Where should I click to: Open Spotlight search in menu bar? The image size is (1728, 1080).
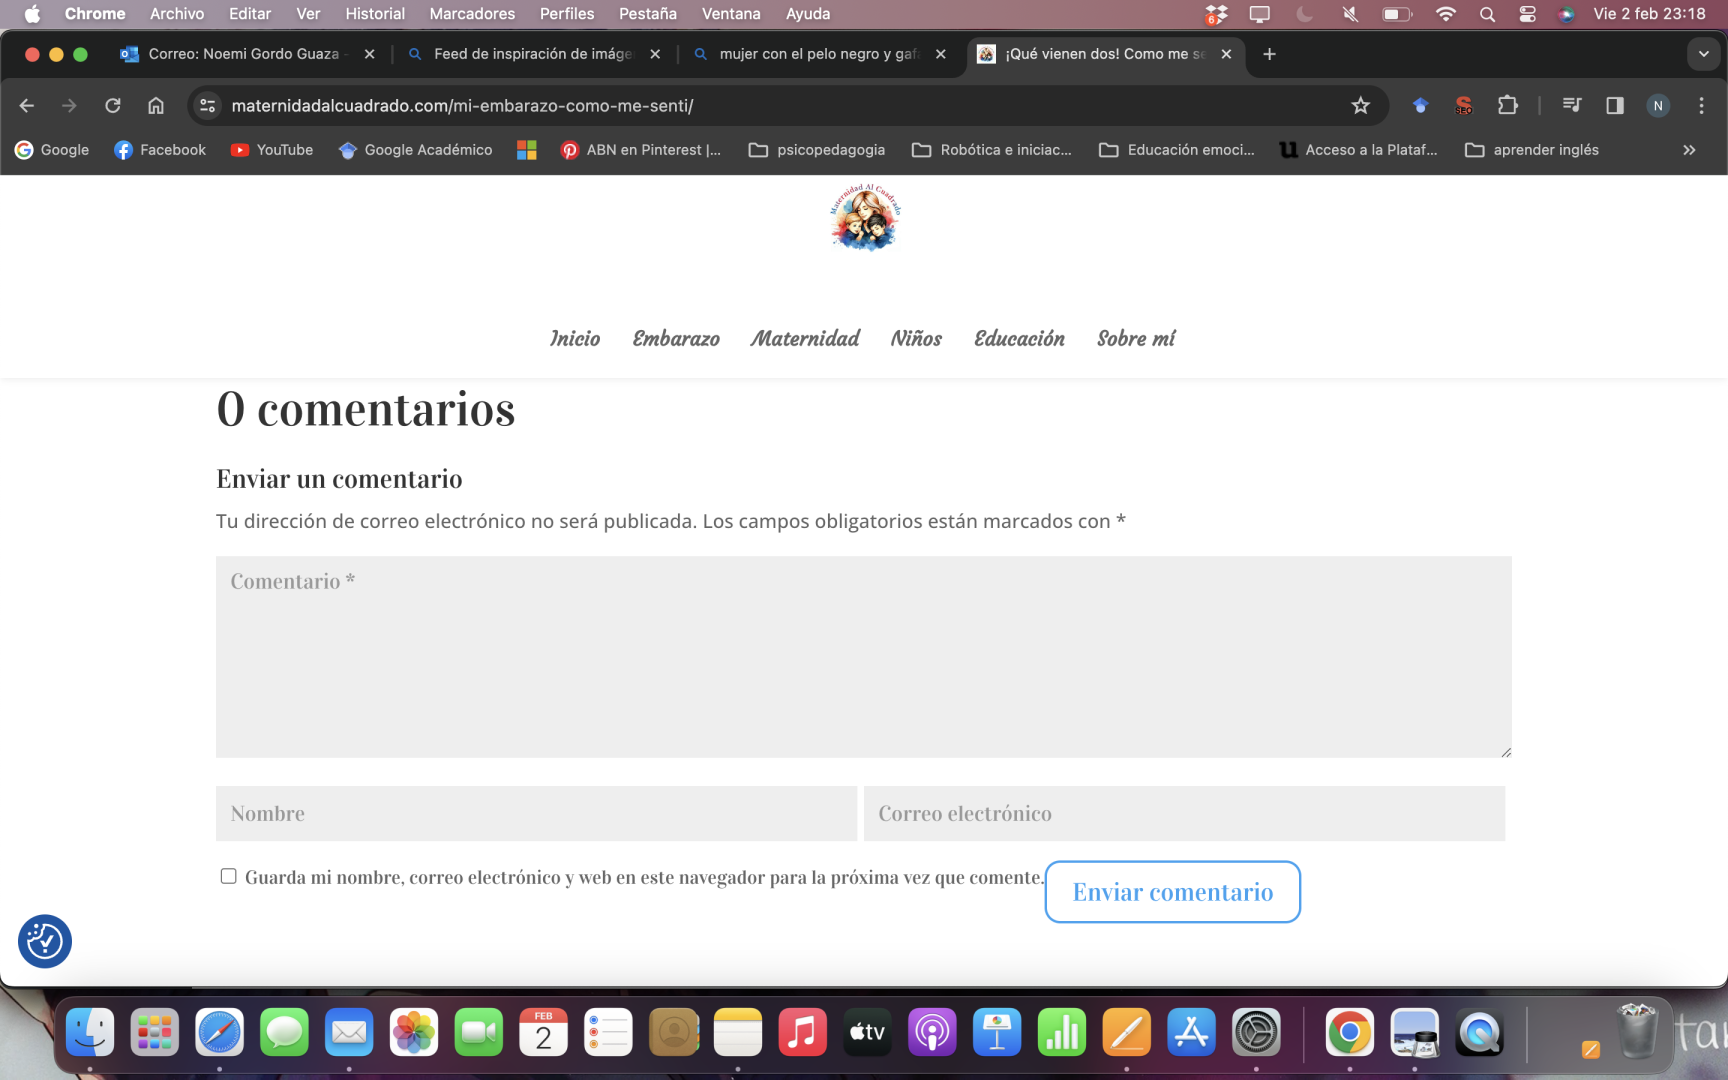tap(1487, 14)
